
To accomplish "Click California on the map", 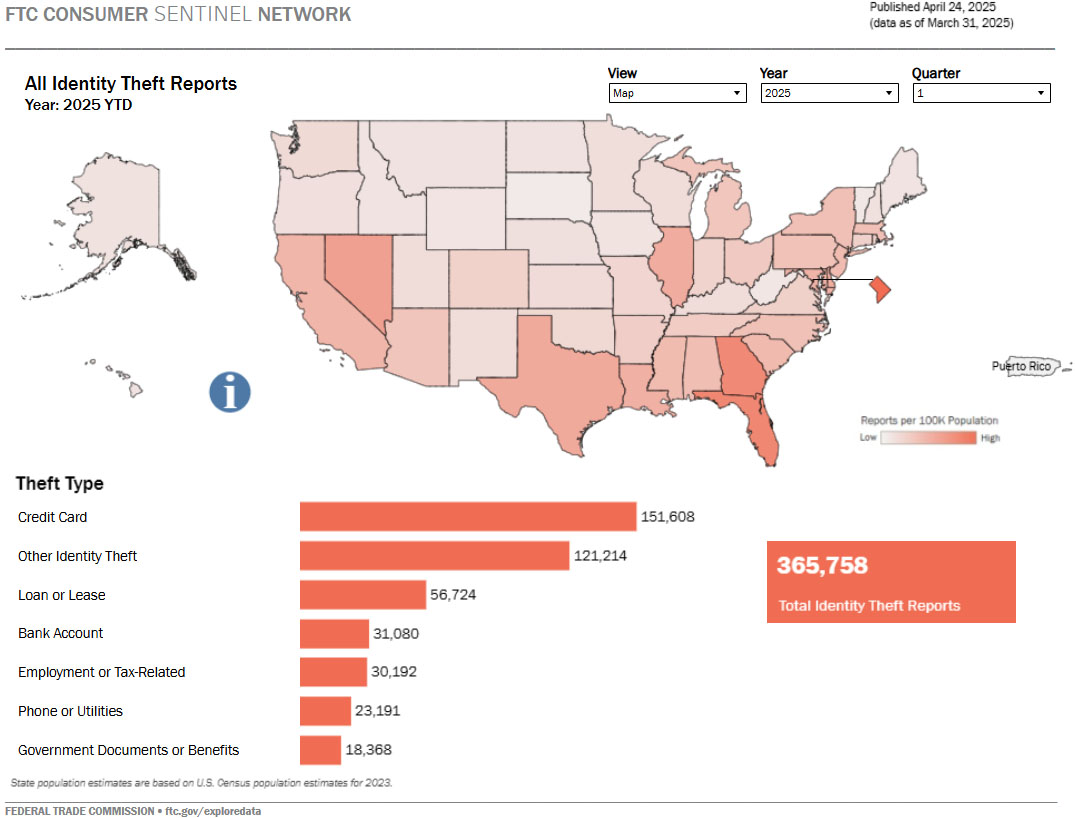I will click(x=320, y=310).
